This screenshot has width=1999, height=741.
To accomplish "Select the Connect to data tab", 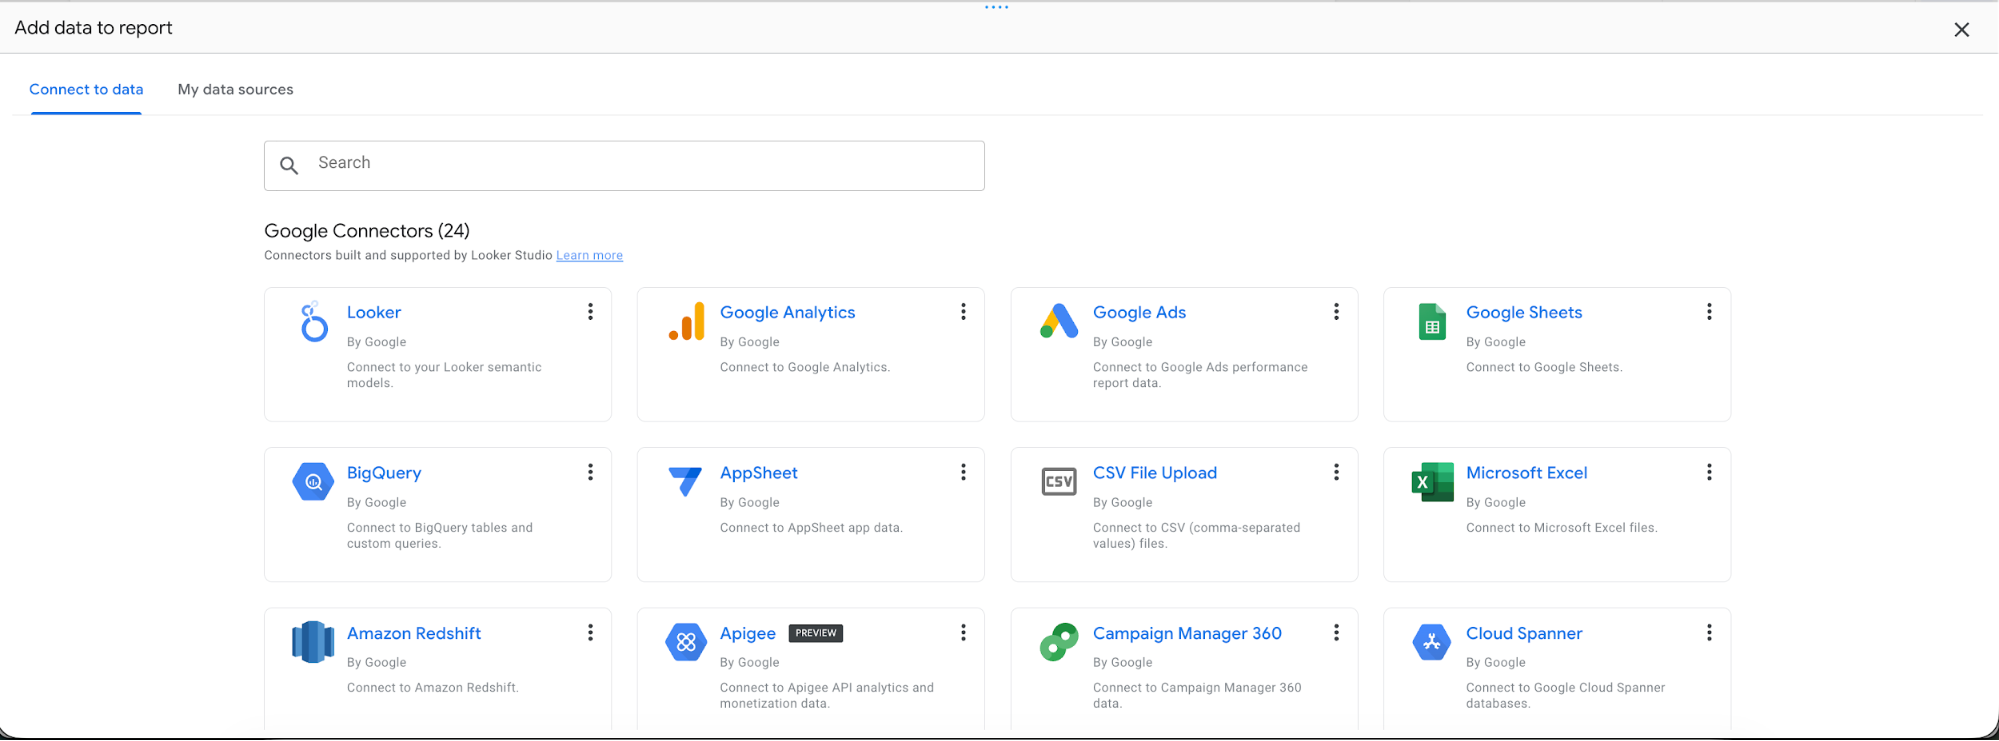I will (86, 89).
